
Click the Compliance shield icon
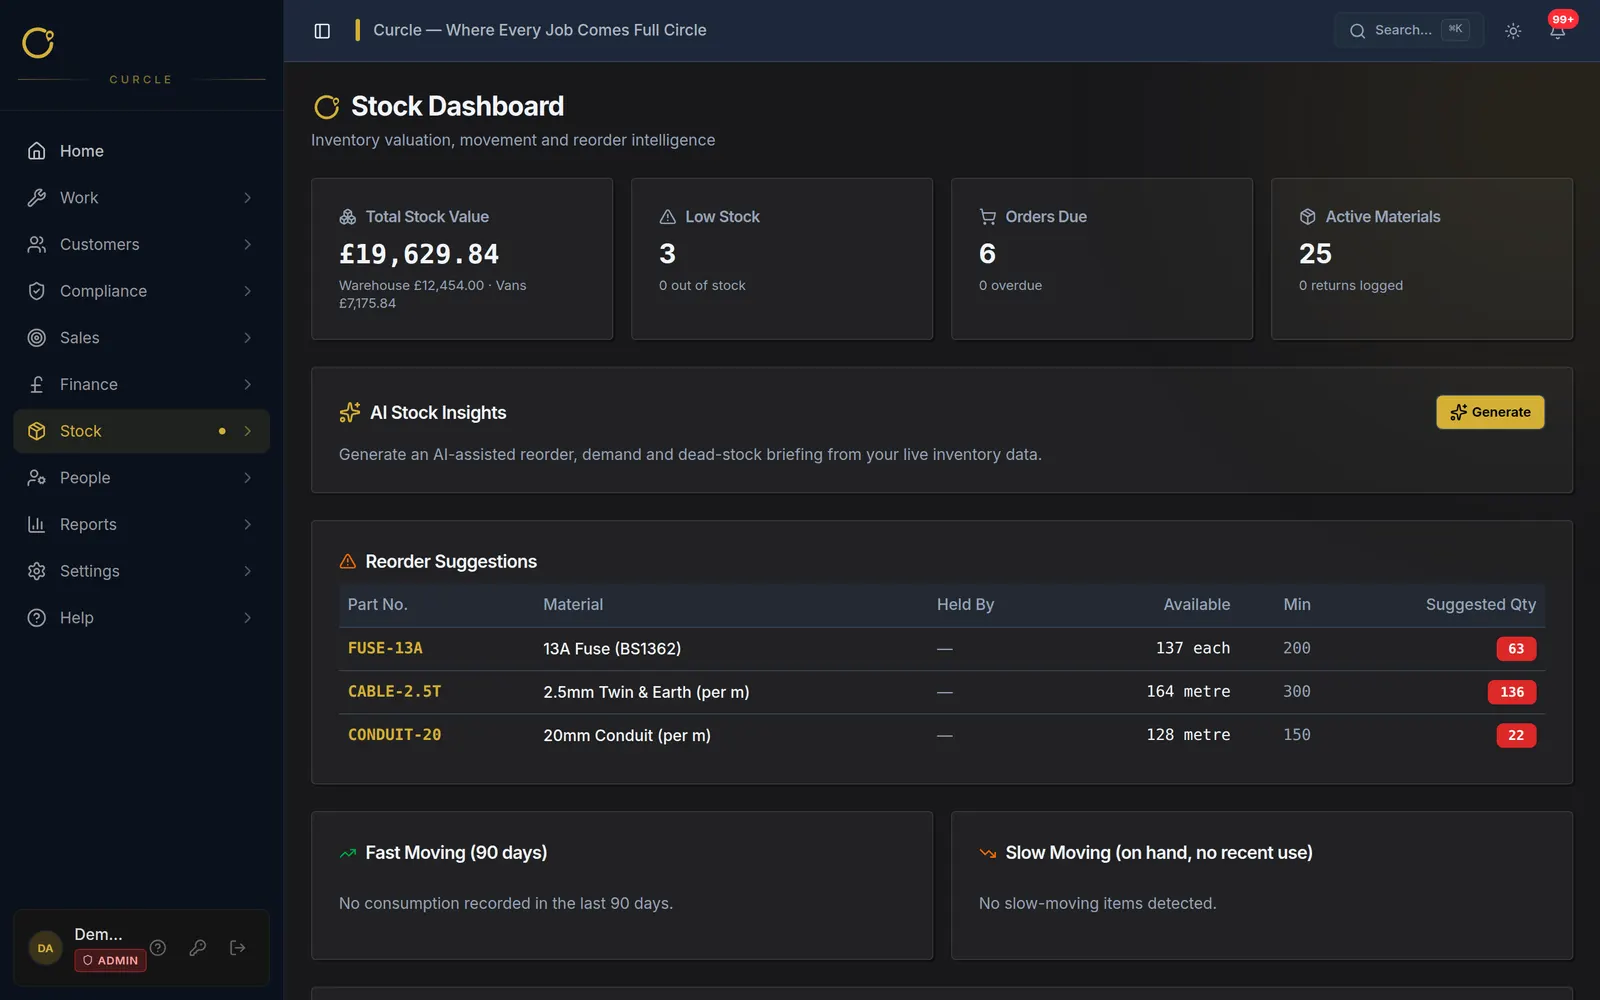pyautogui.click(x=37, y=291)
